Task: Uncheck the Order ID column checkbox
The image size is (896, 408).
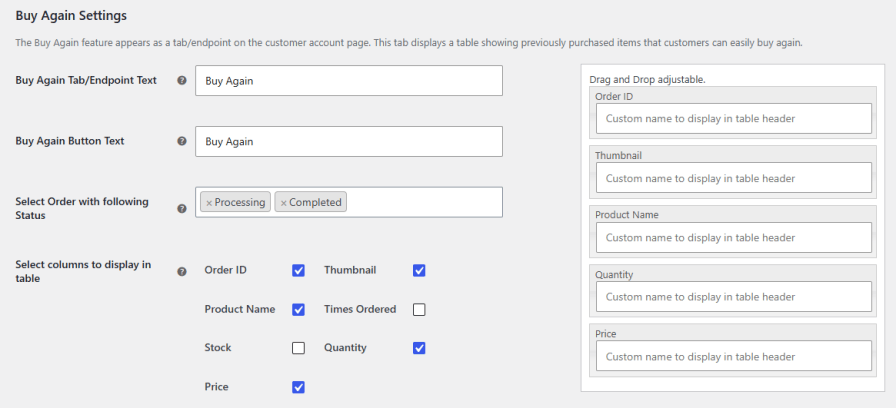Action: click(x=298, y=271)
